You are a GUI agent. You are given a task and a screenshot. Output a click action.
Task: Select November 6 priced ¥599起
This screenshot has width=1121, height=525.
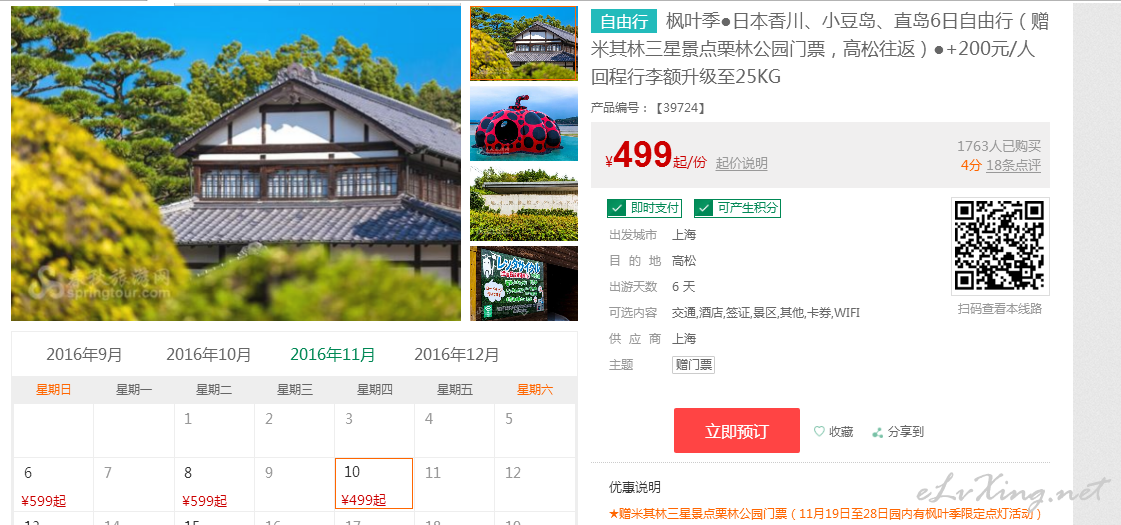click(54, 484)
